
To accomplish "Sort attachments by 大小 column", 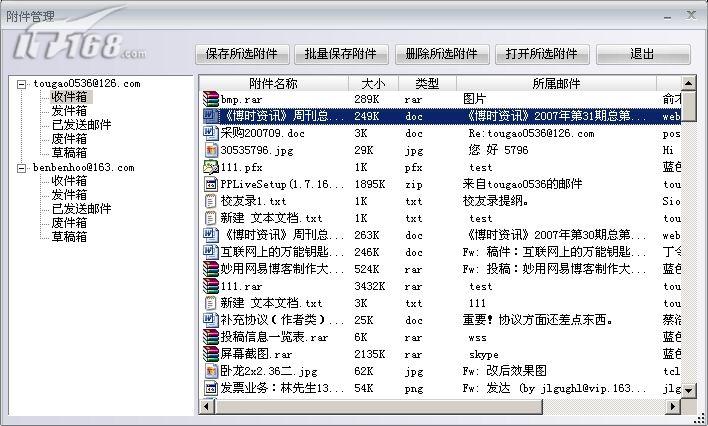I will coord(372,84).
